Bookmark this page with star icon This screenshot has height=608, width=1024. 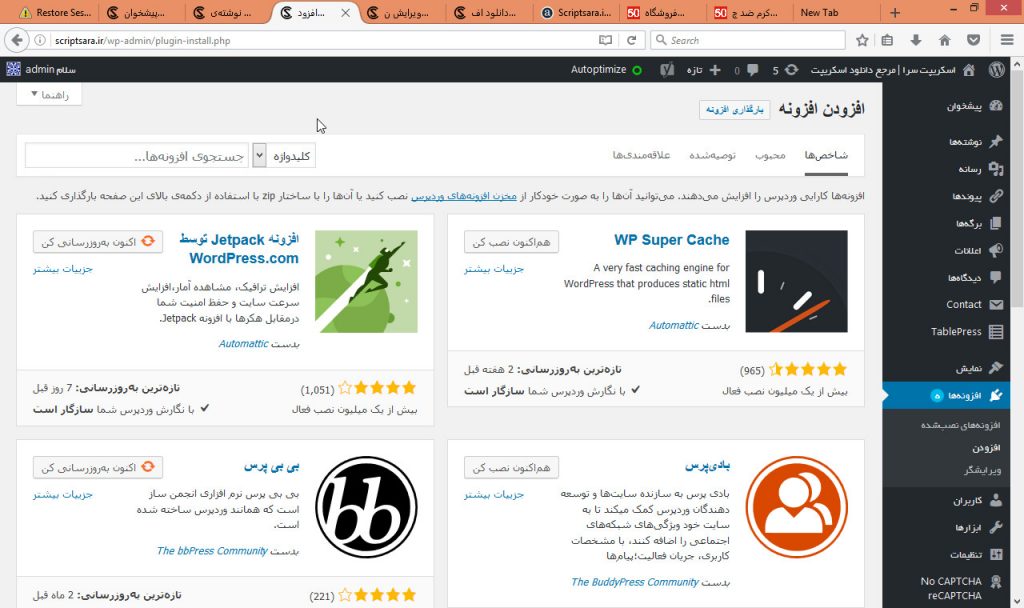pyautogui.click(x=862, y=40)
